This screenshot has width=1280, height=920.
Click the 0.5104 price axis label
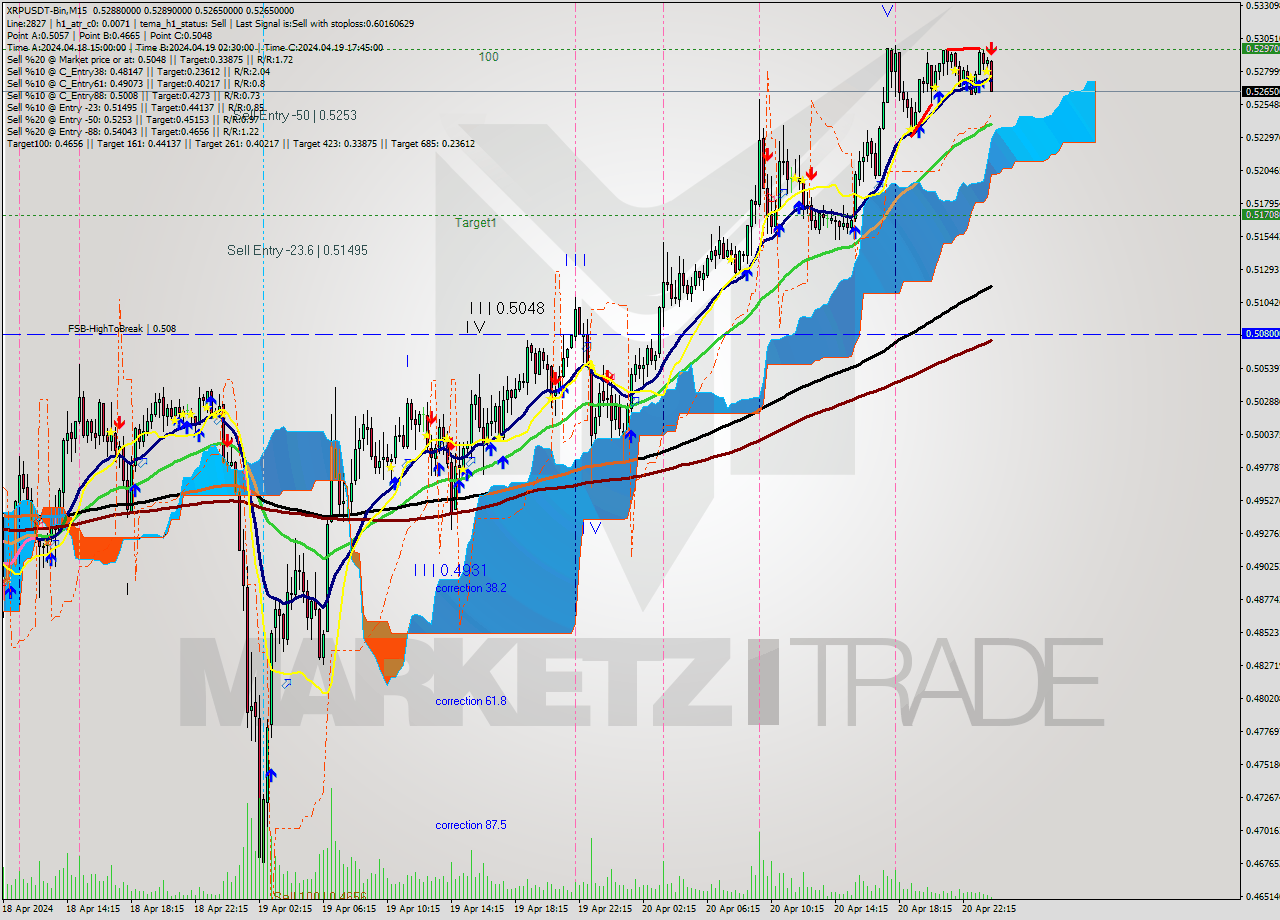[x=1261, y=302]
